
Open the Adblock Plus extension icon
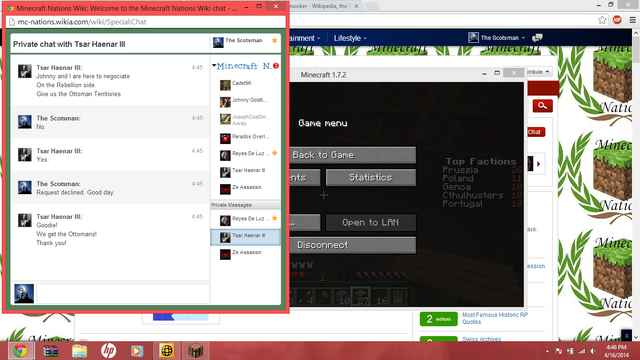tap(617, 20)
